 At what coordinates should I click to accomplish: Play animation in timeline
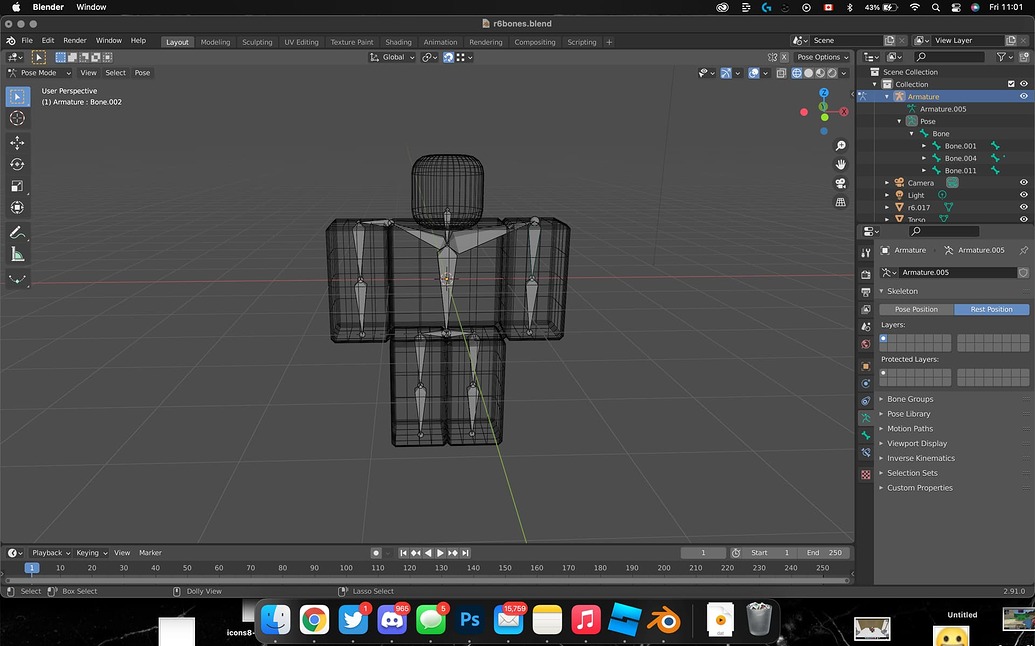[x=440, y=553]
